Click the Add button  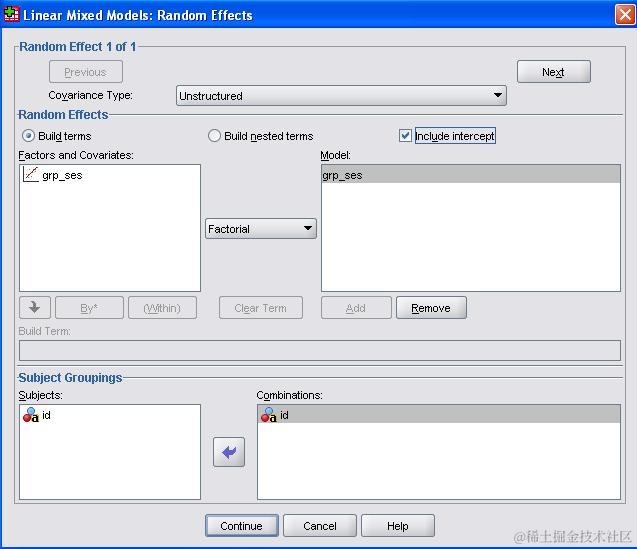(356, 308)
